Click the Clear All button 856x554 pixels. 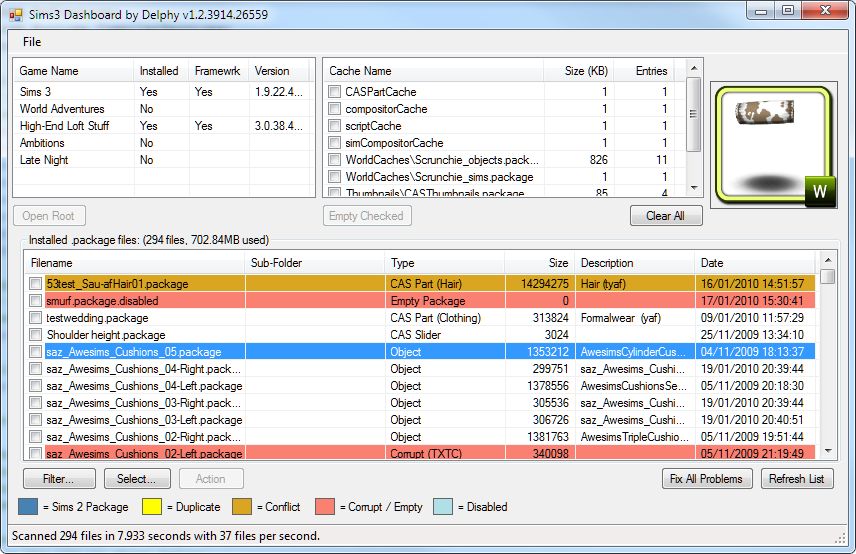click(666, 216)
